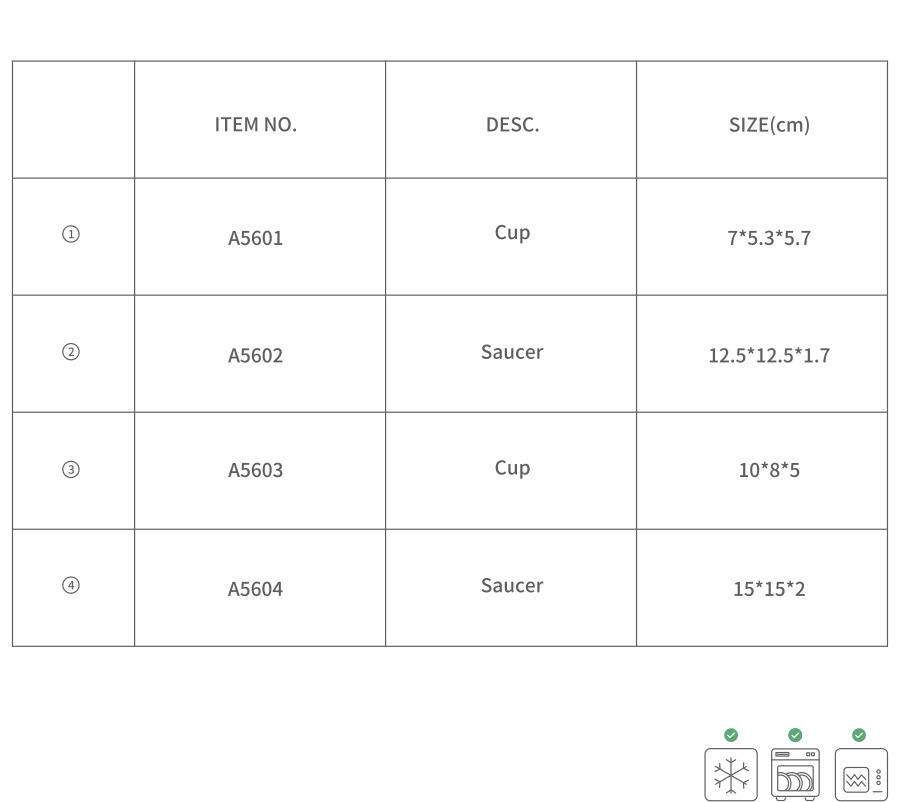Click green checkmark above the microwave icon
Screen dimensions: 900x802
(859, 735)
